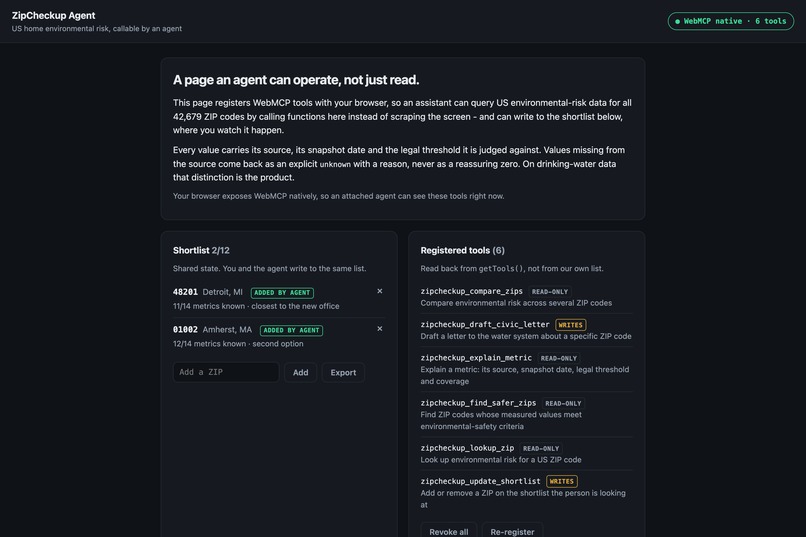The width and height of the screenshot is (806, 537).
Task: Select zipcheckup_update_shortlist tool name
Action: click(x=481, y=481)
